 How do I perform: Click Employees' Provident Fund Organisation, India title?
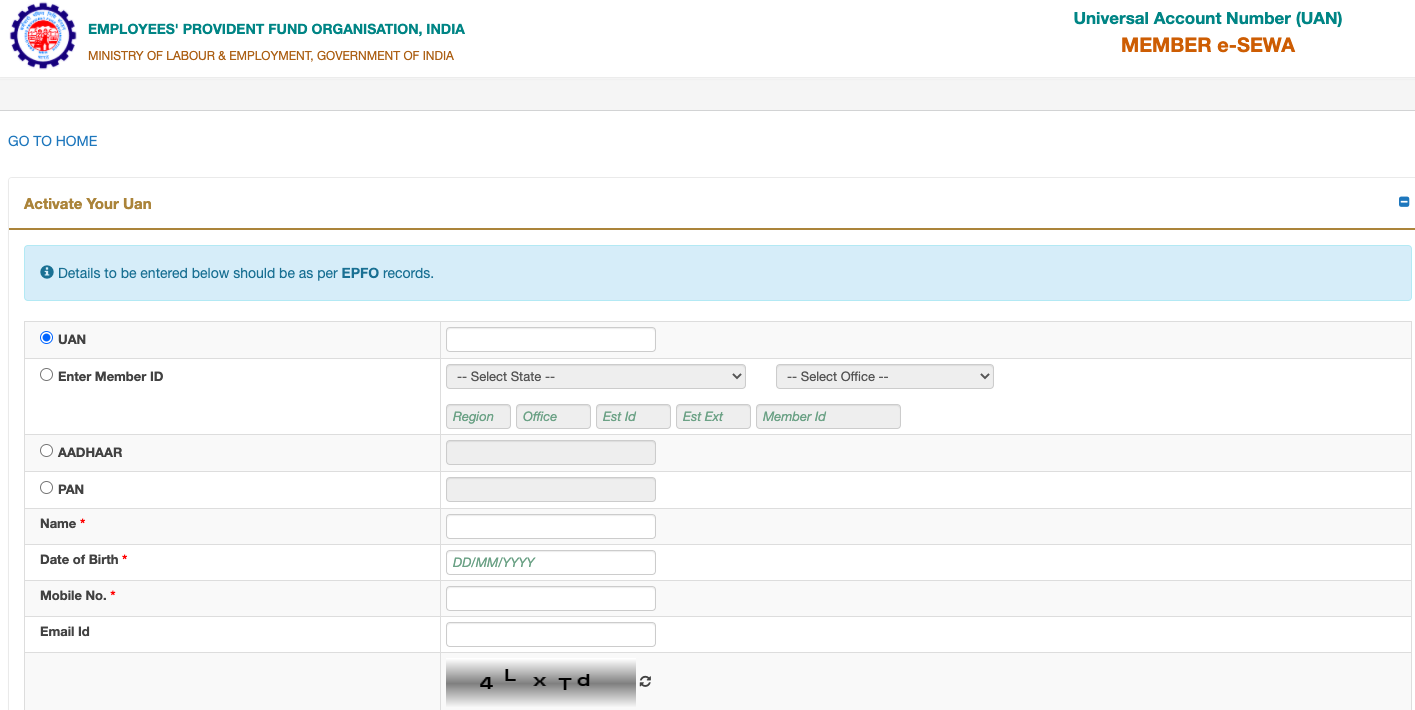[x=276, y=29]
